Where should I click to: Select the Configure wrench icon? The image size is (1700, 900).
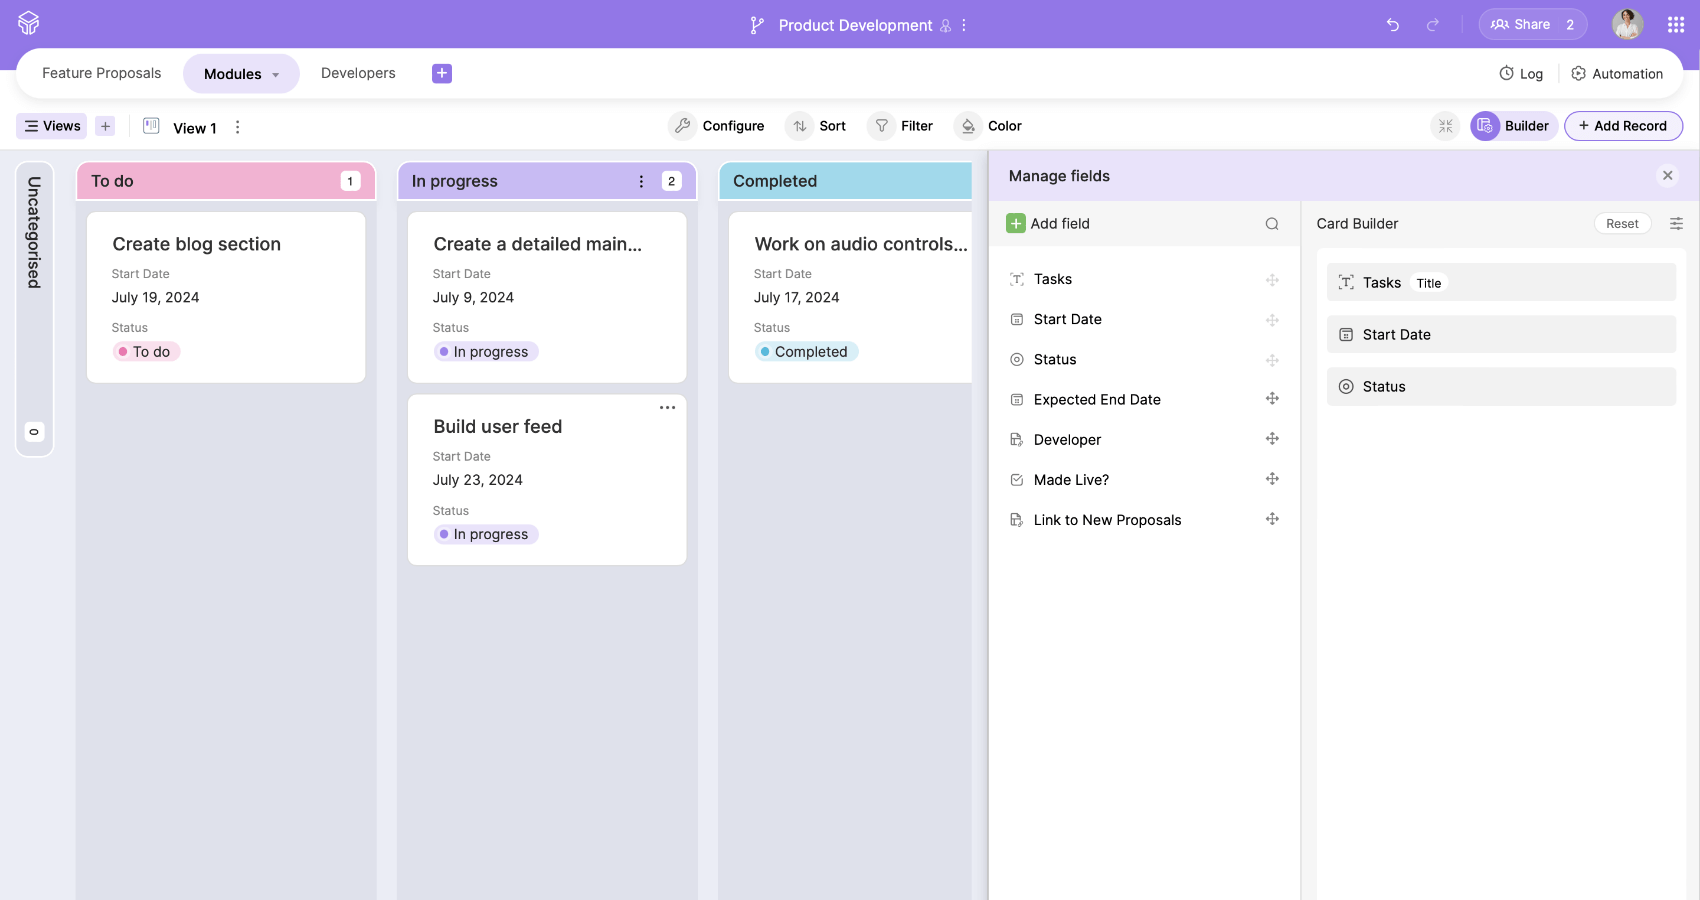(x=683, y=126)
